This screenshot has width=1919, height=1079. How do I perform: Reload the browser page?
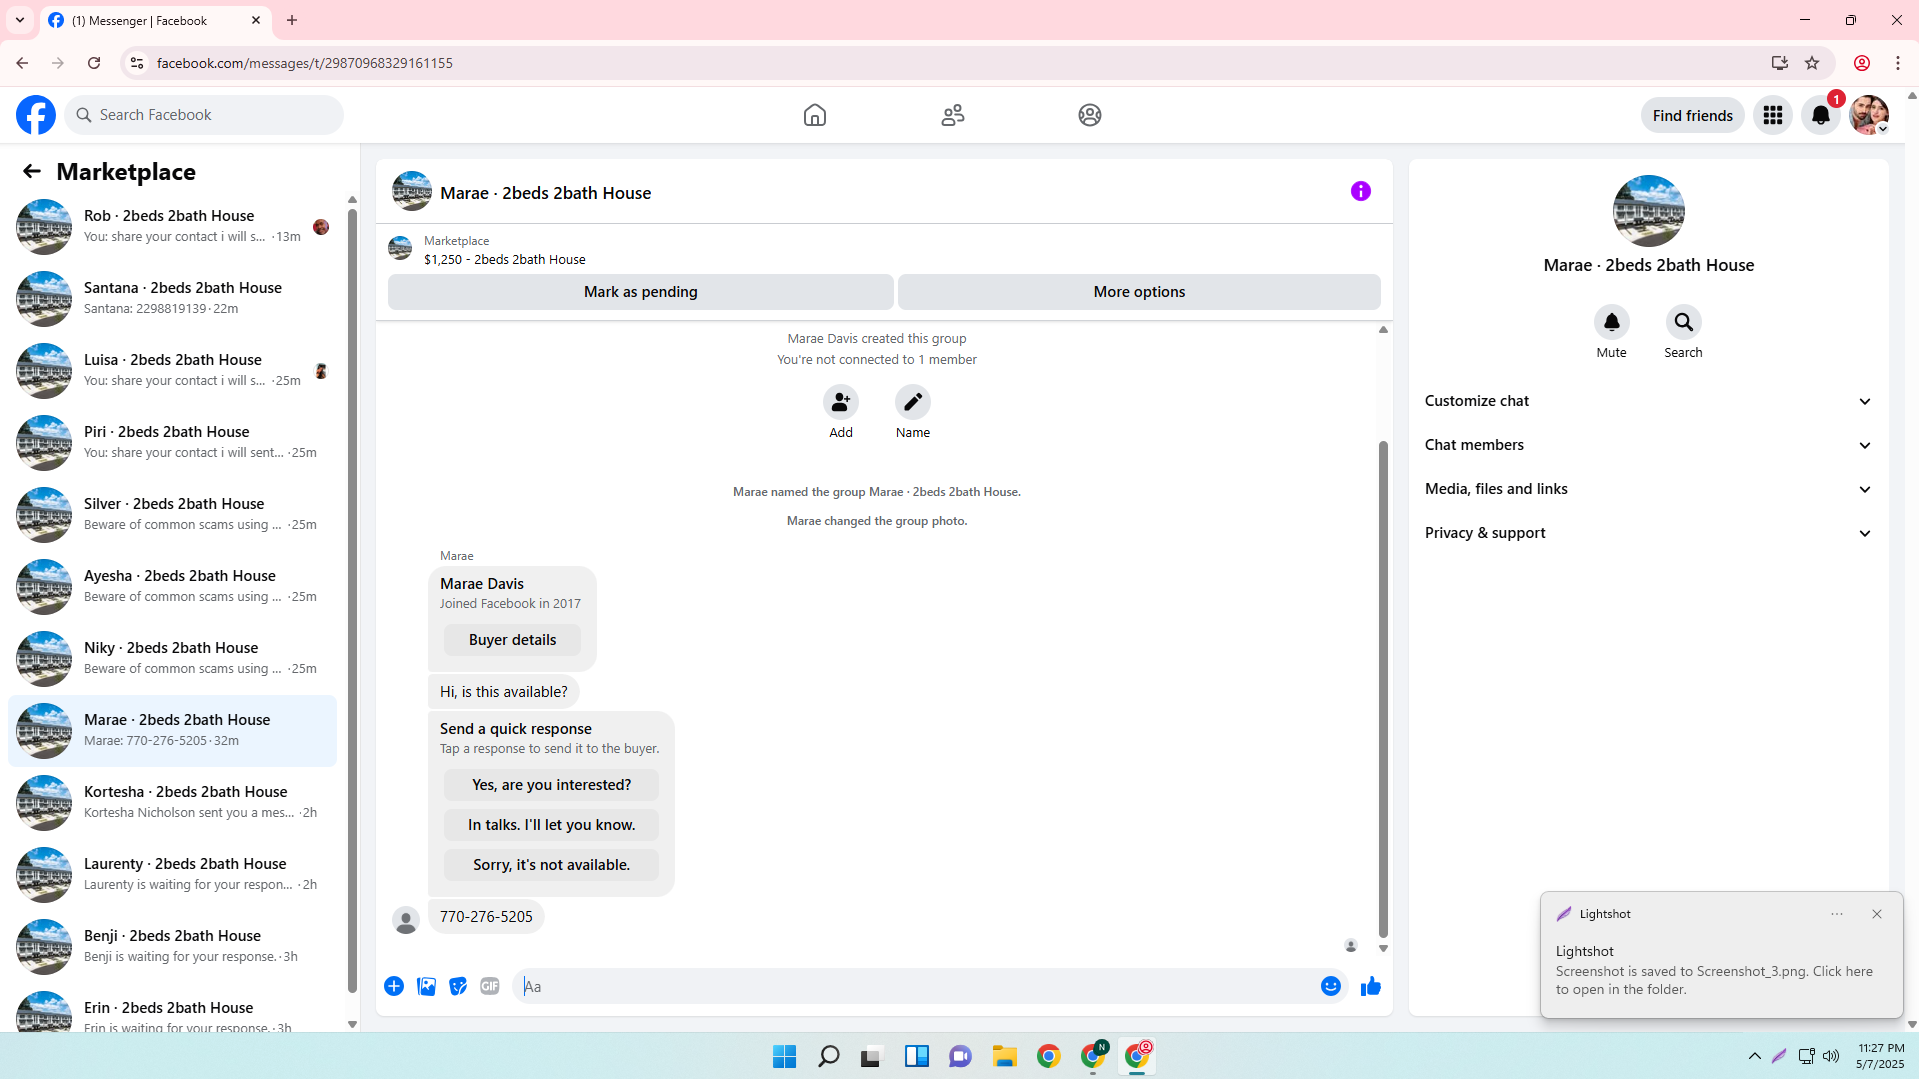click(94, 63)
